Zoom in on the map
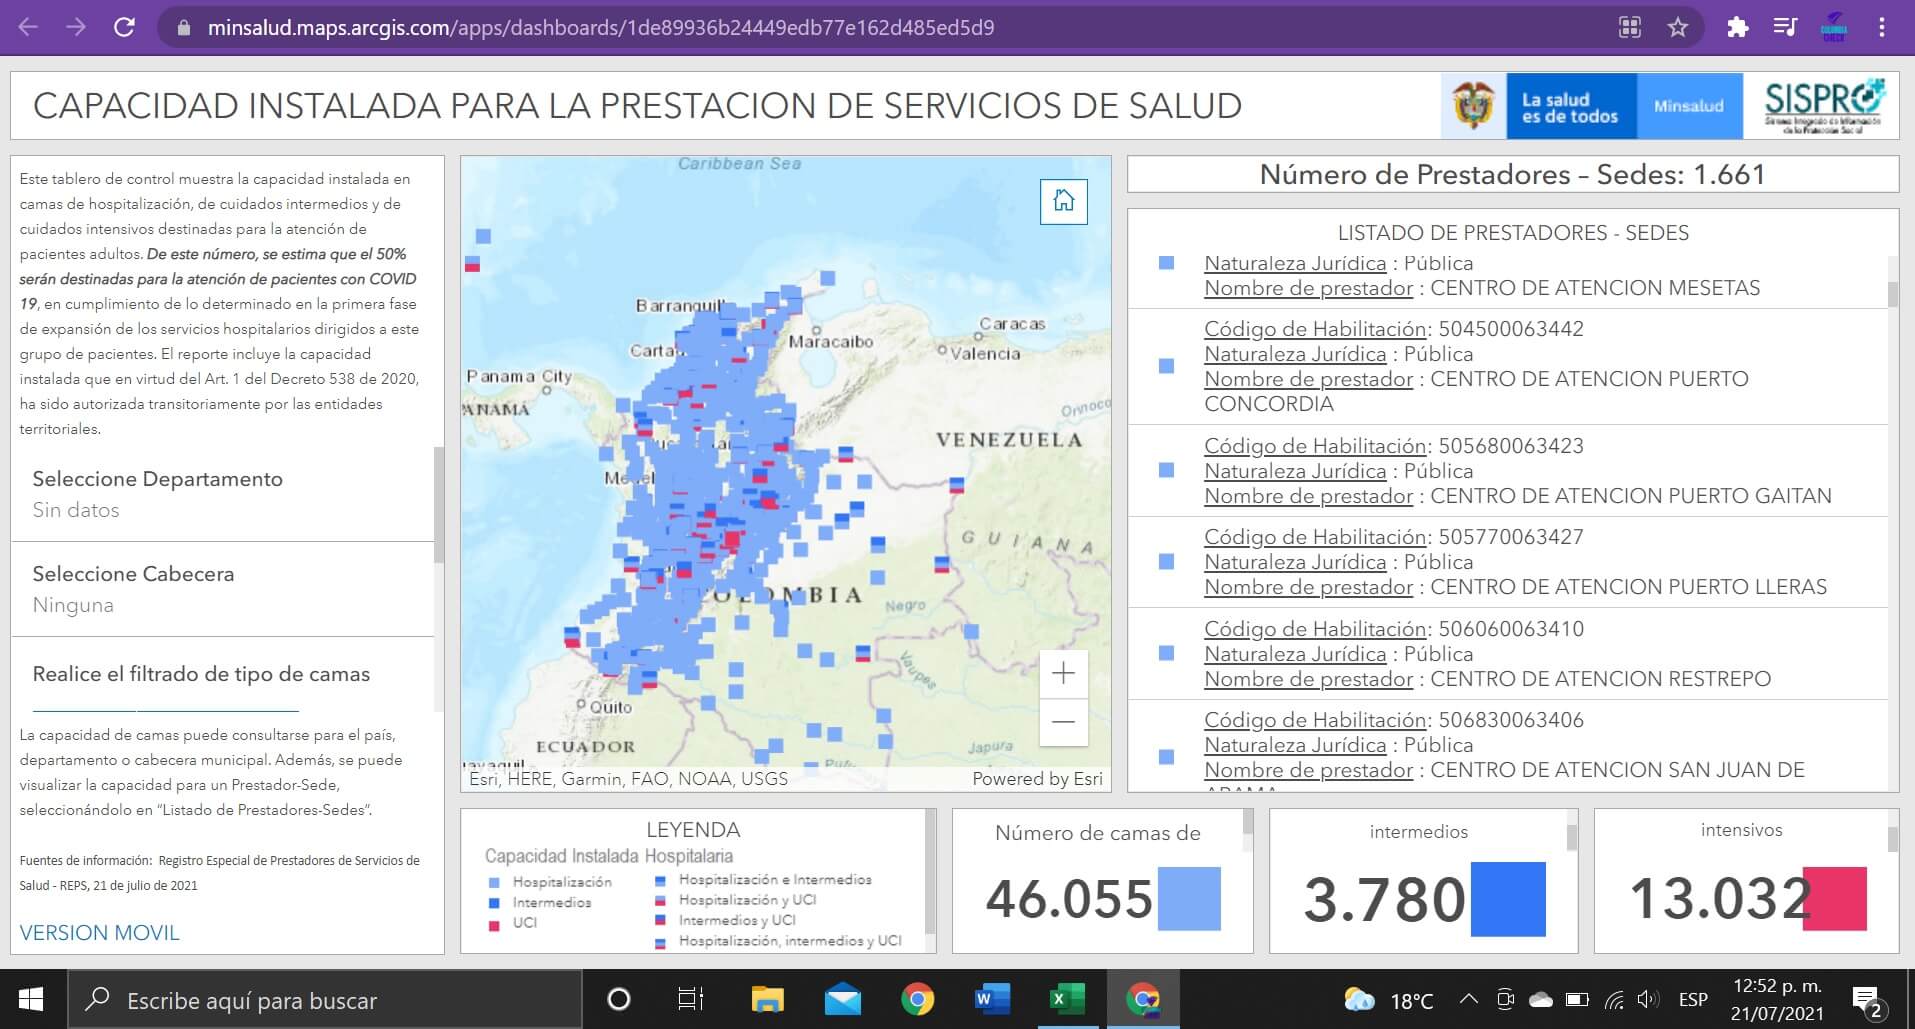The image size is (1915, 1029). point(1063,673)
